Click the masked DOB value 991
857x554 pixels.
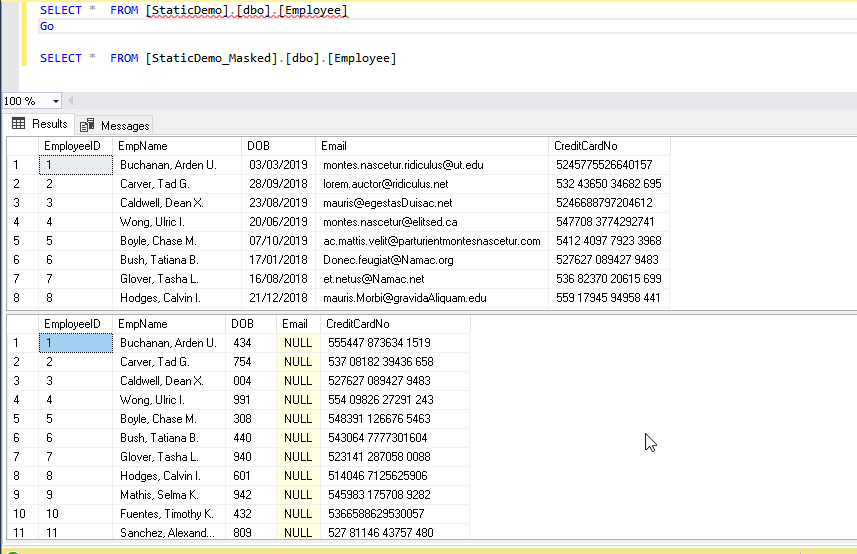tap(242, 400)
